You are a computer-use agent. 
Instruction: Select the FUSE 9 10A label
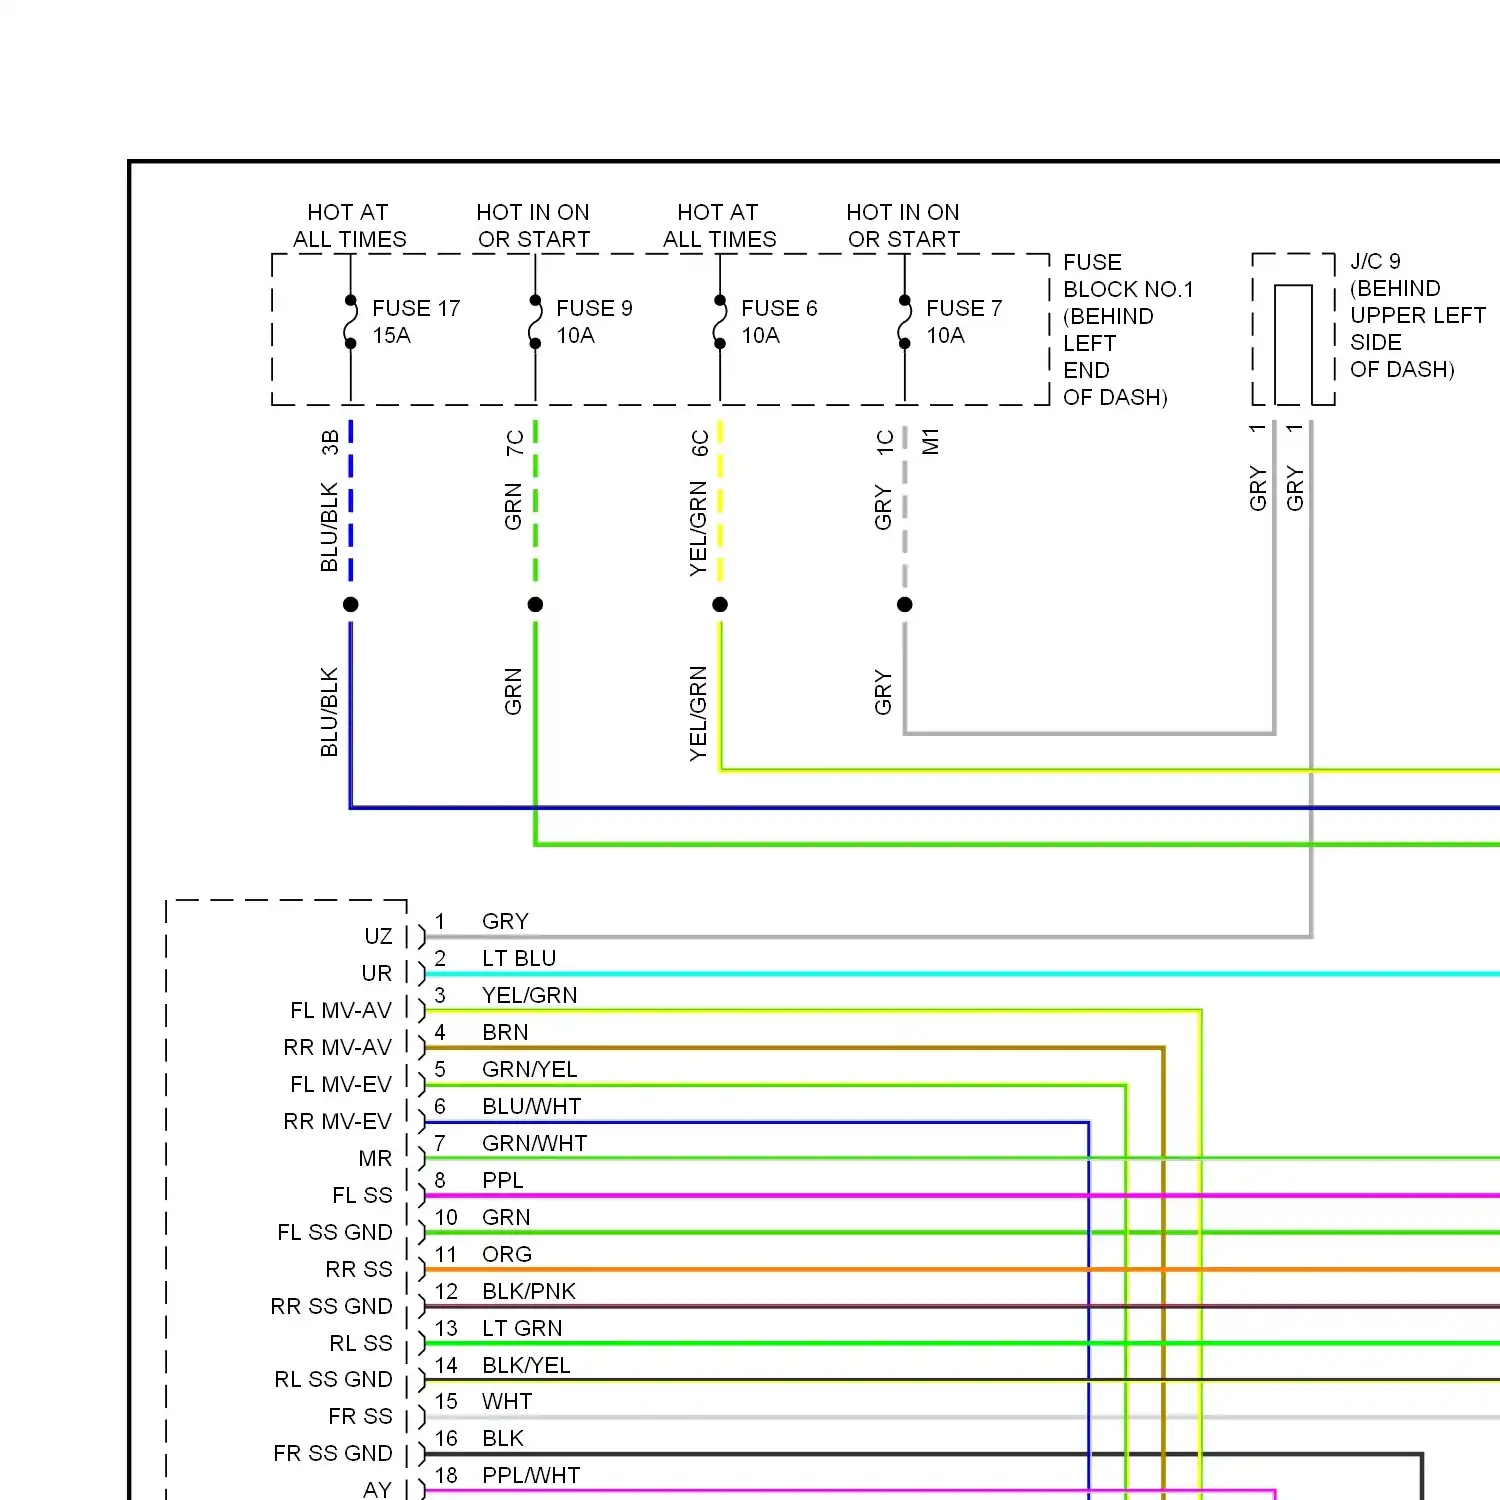coord(594,322)
